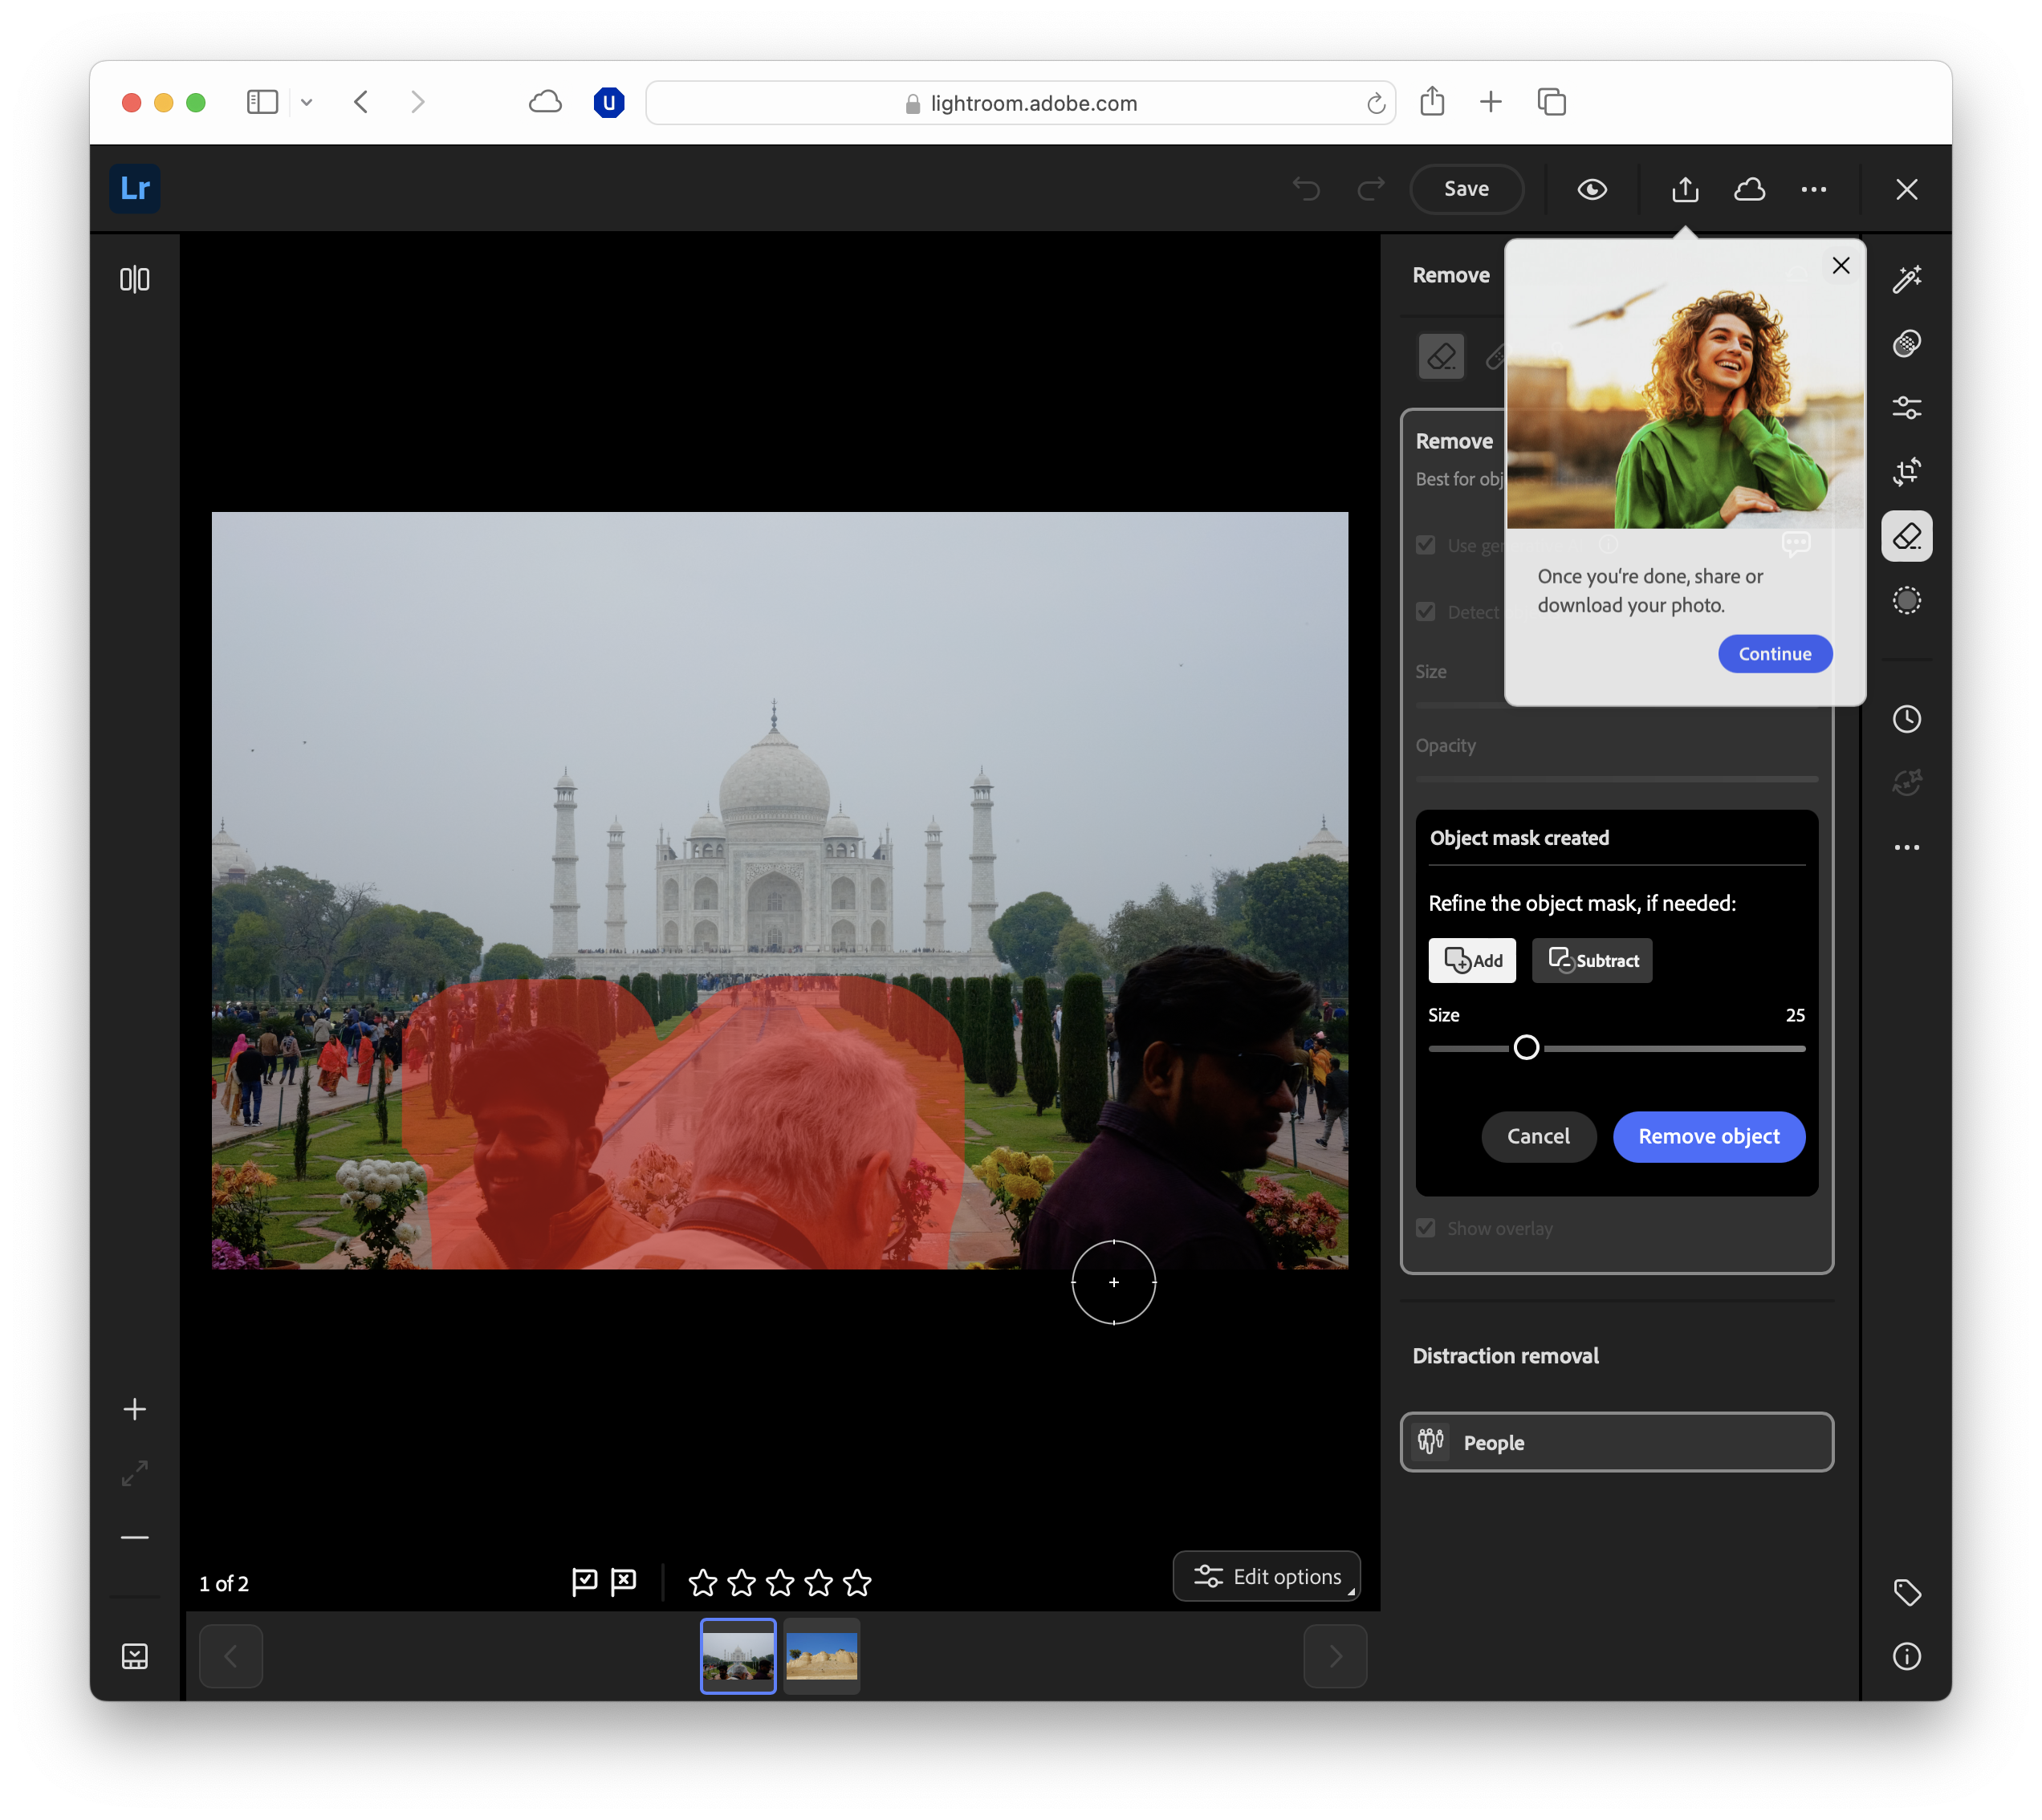
Task: Open iCloud tabs cloud icon in Safari toolbar
Action: pos(545,102)
